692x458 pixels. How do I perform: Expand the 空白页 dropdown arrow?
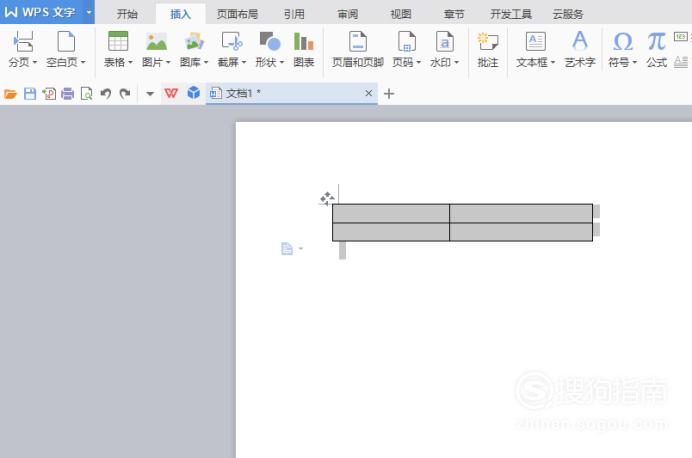point(83,62)
